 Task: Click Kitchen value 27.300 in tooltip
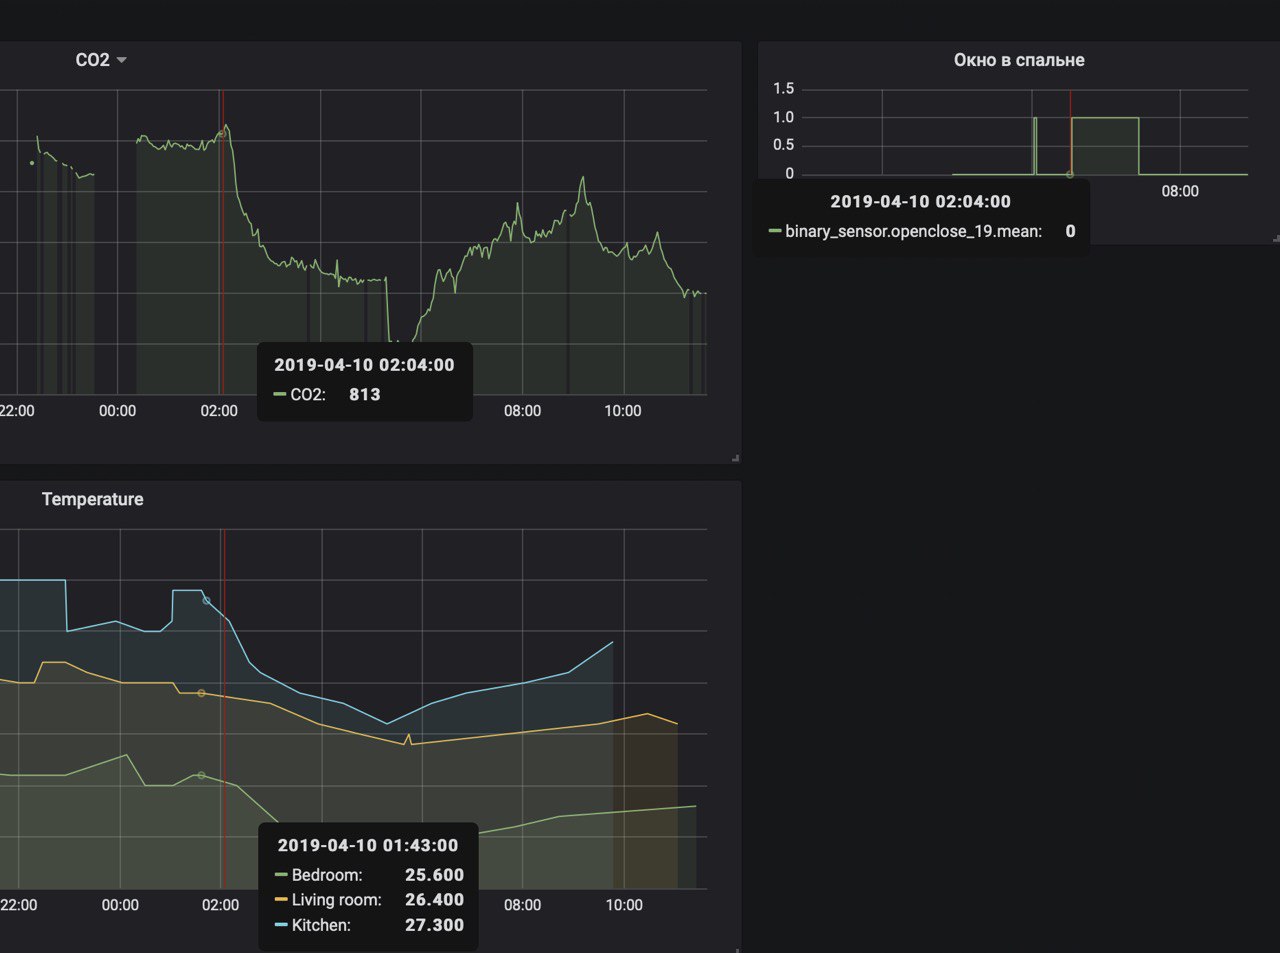[x=434, y=925]
